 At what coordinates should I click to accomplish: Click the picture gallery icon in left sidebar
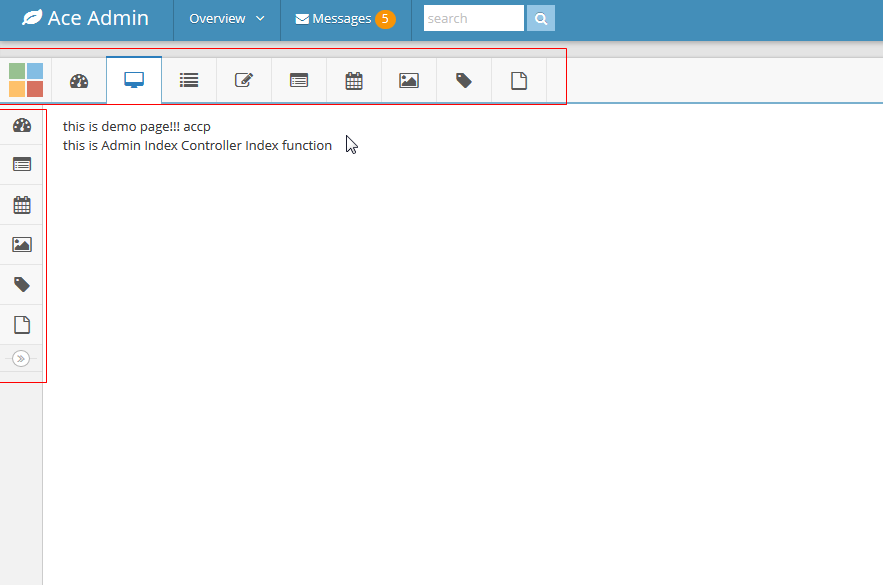click(x=21, y=244)
